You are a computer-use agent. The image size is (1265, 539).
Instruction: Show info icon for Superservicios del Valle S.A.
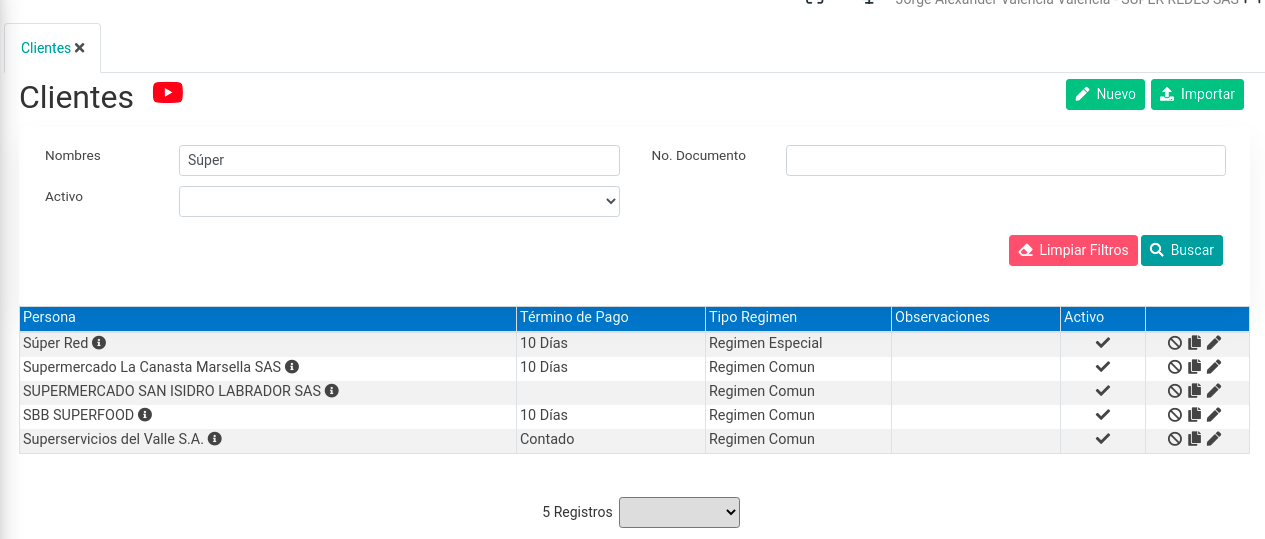click(215, 439)
